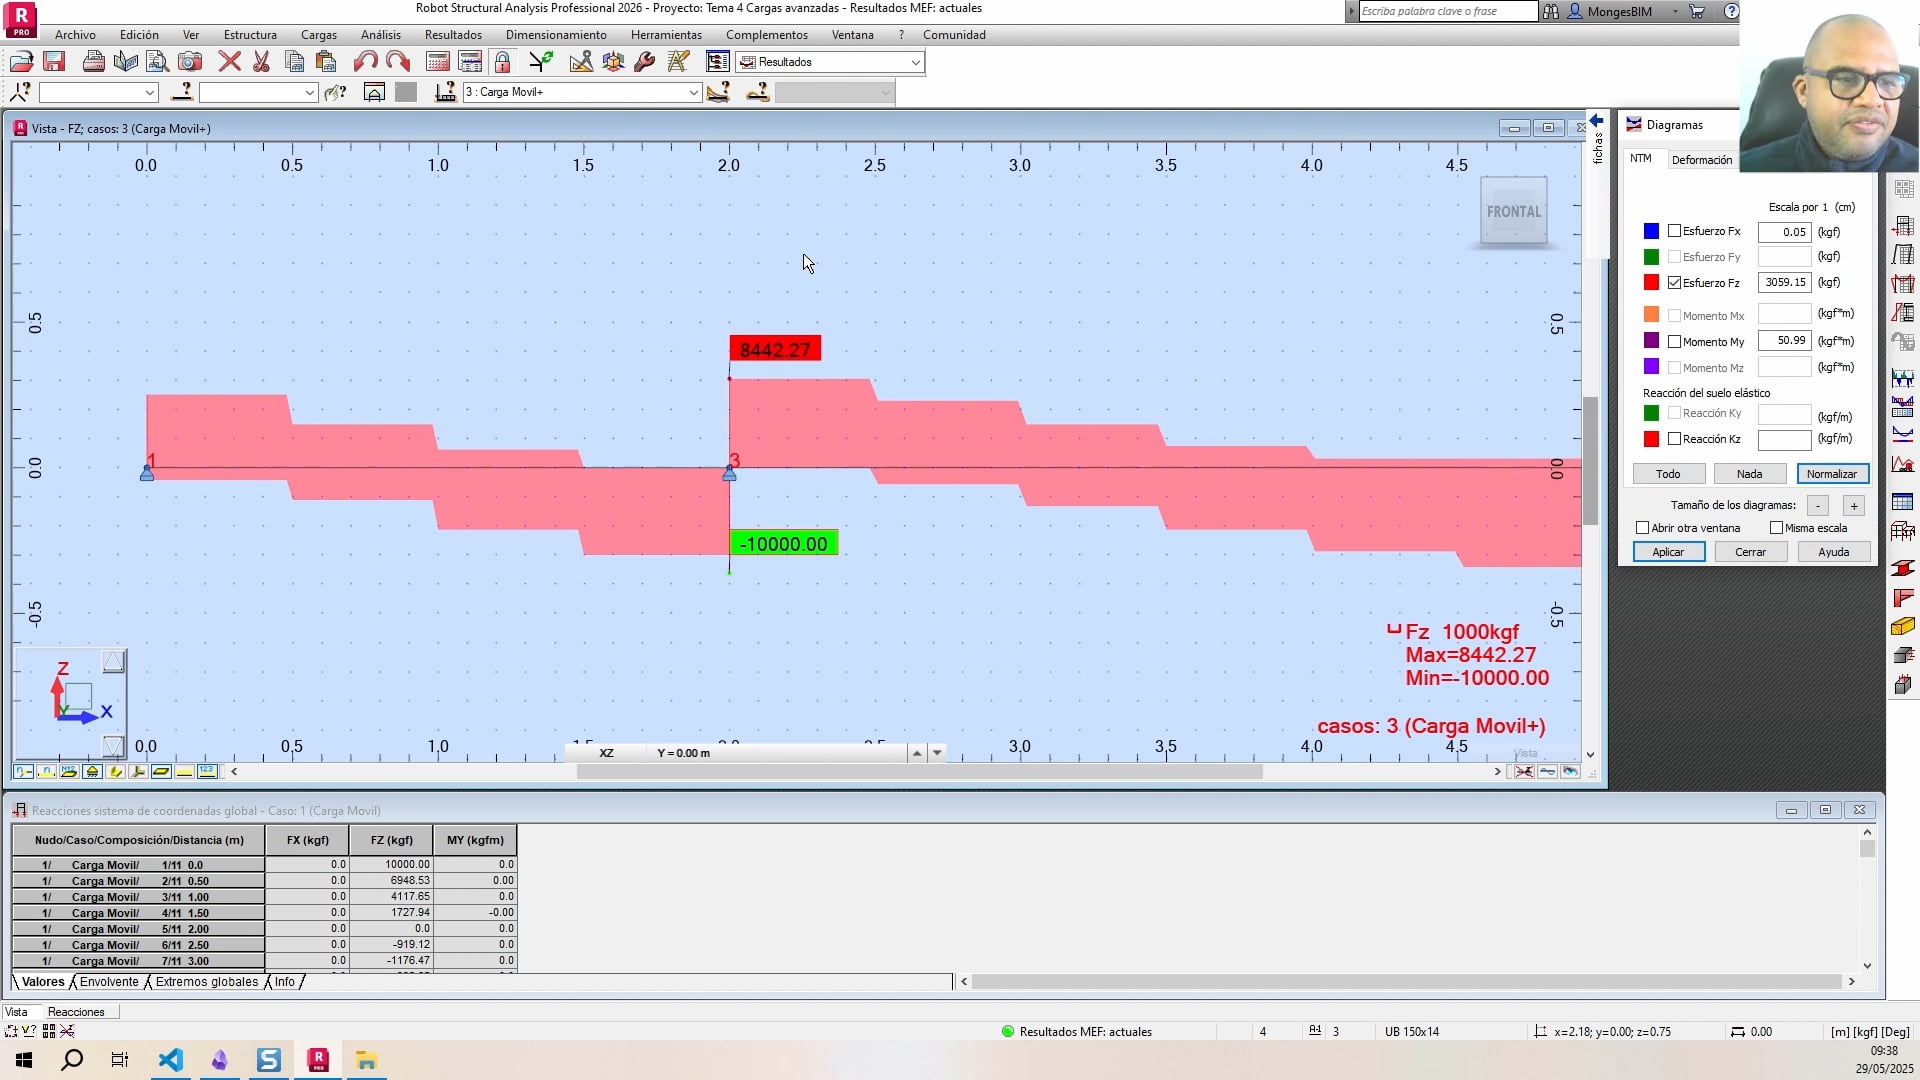Click the Paste clipboard icon
The image size is (1920, 1080).
[326, 62]
